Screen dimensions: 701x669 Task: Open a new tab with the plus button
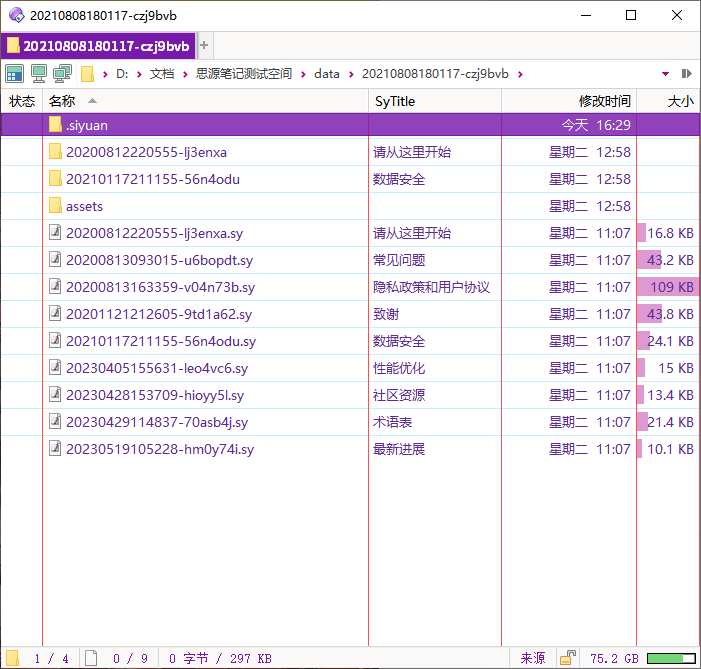point(205,46)
